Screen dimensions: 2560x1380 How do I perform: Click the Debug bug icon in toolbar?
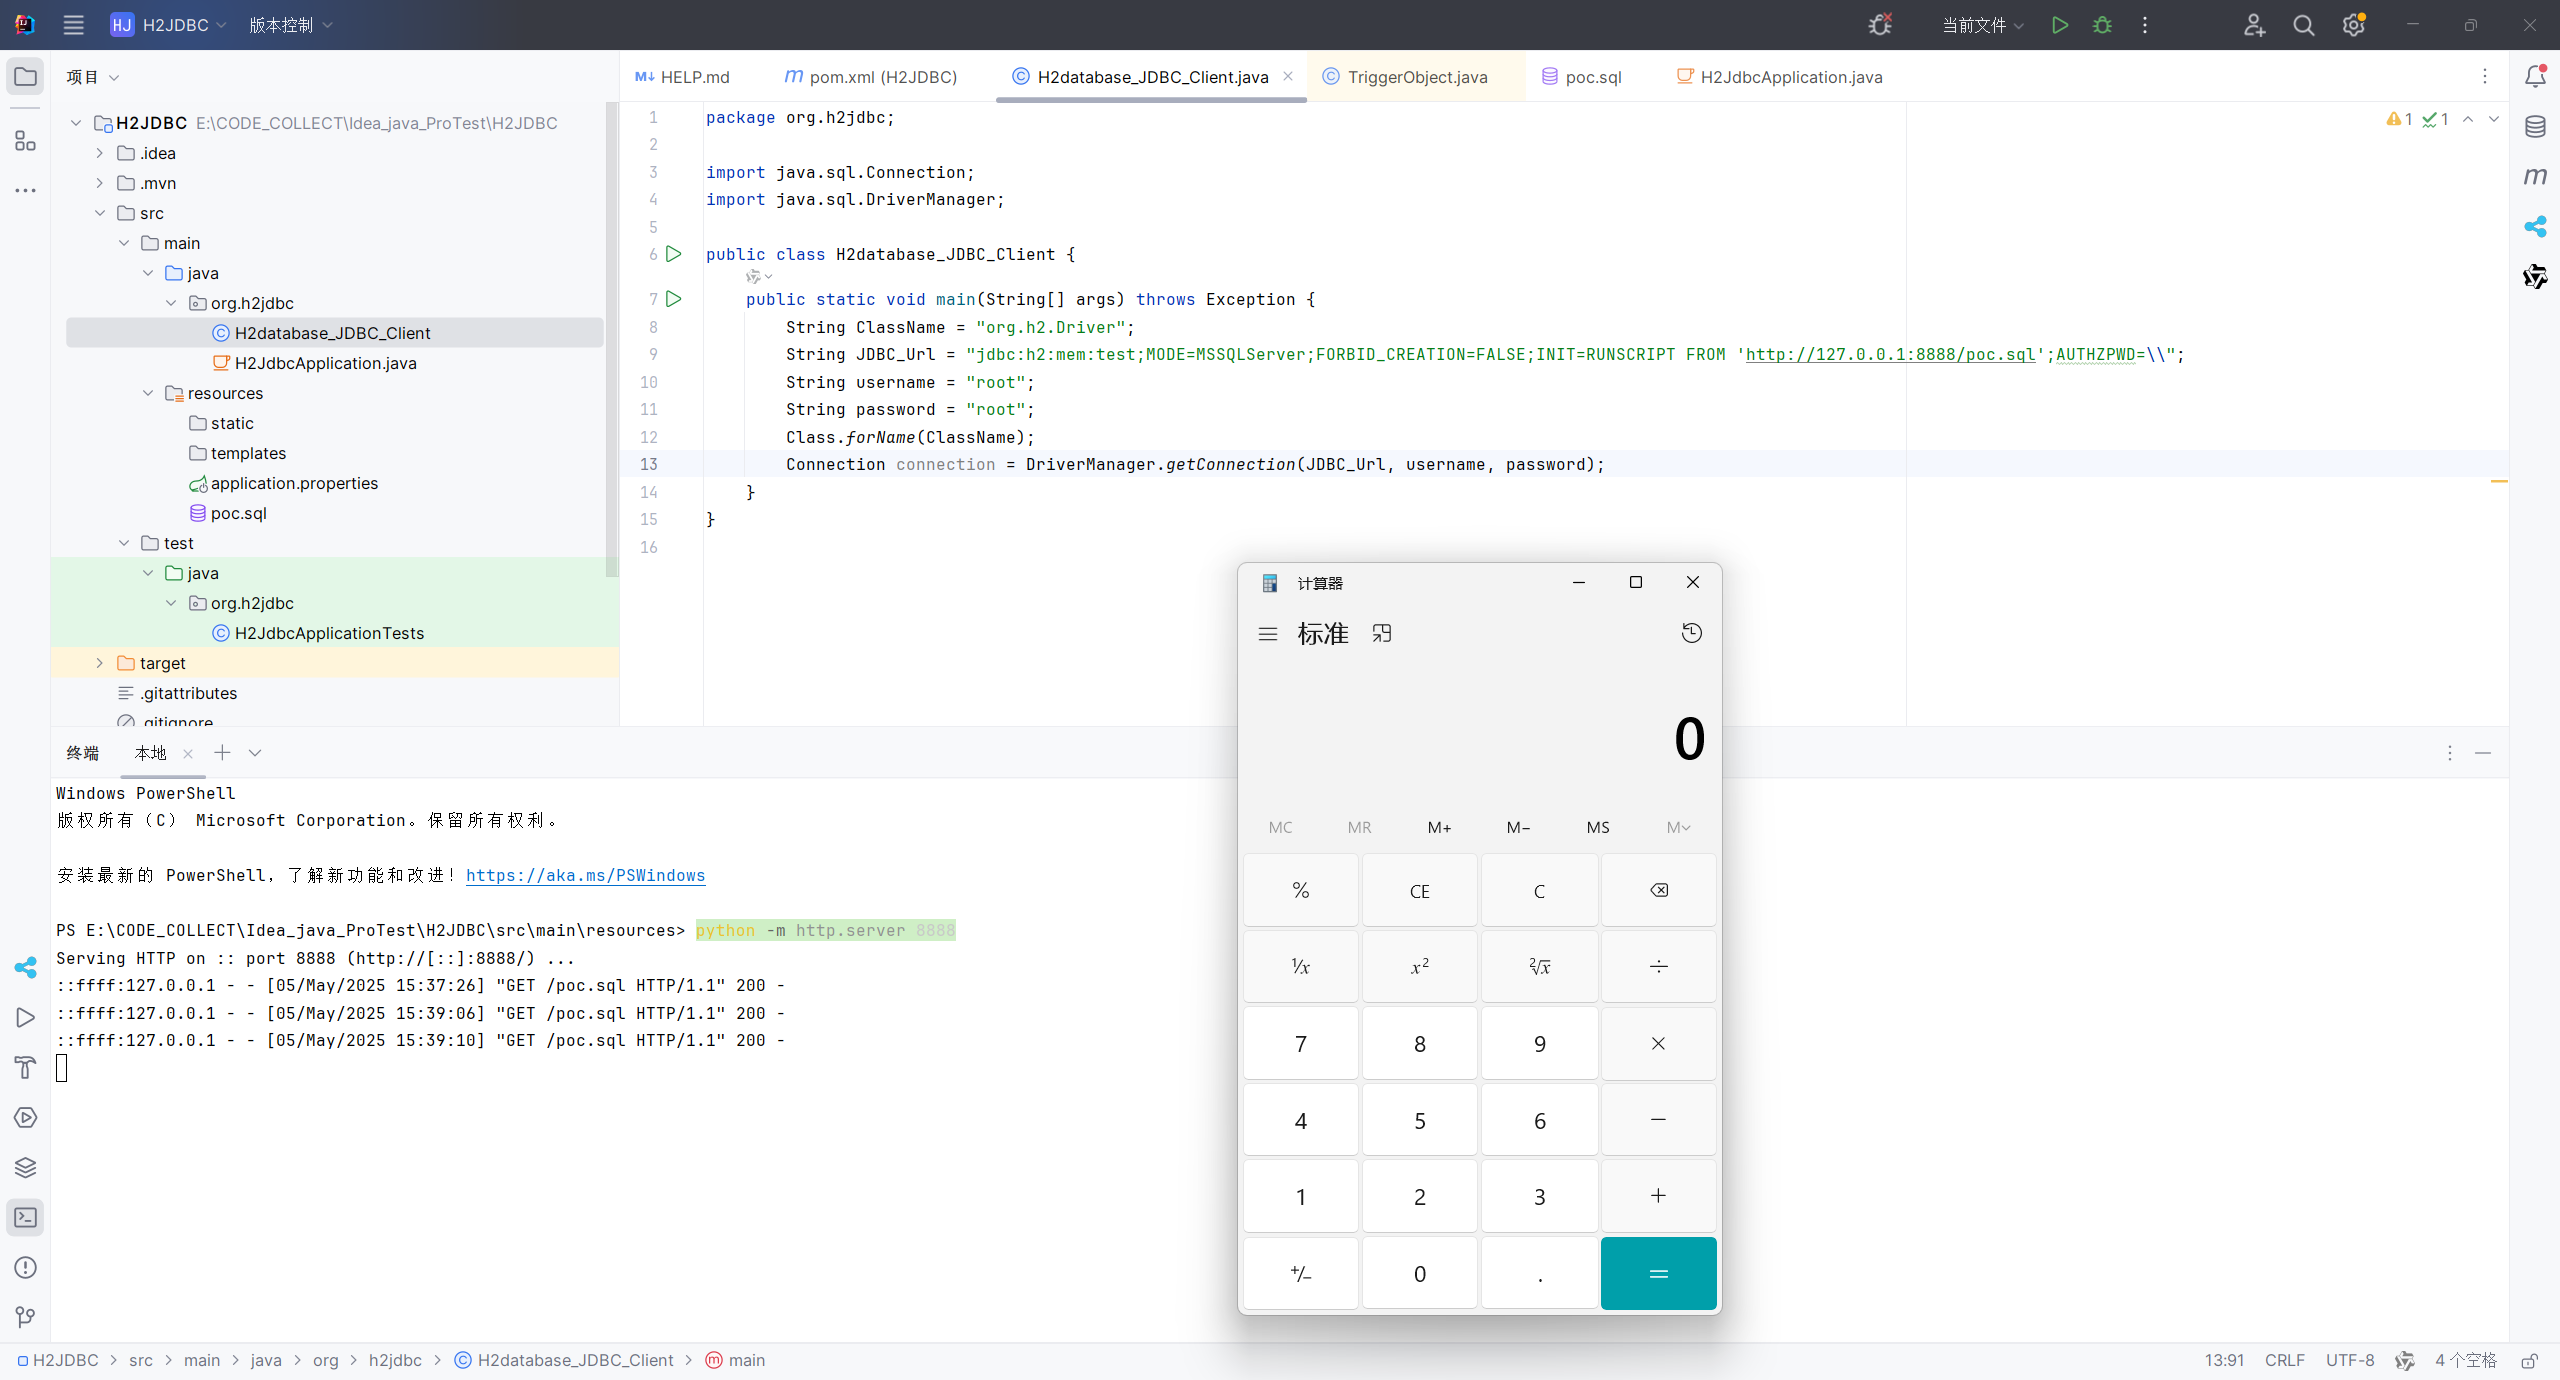tap(2102, 25)
